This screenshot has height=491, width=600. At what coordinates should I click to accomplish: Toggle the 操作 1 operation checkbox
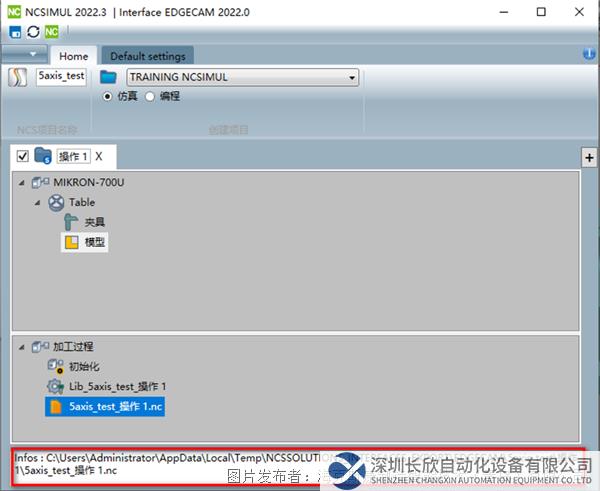[23, 156]
